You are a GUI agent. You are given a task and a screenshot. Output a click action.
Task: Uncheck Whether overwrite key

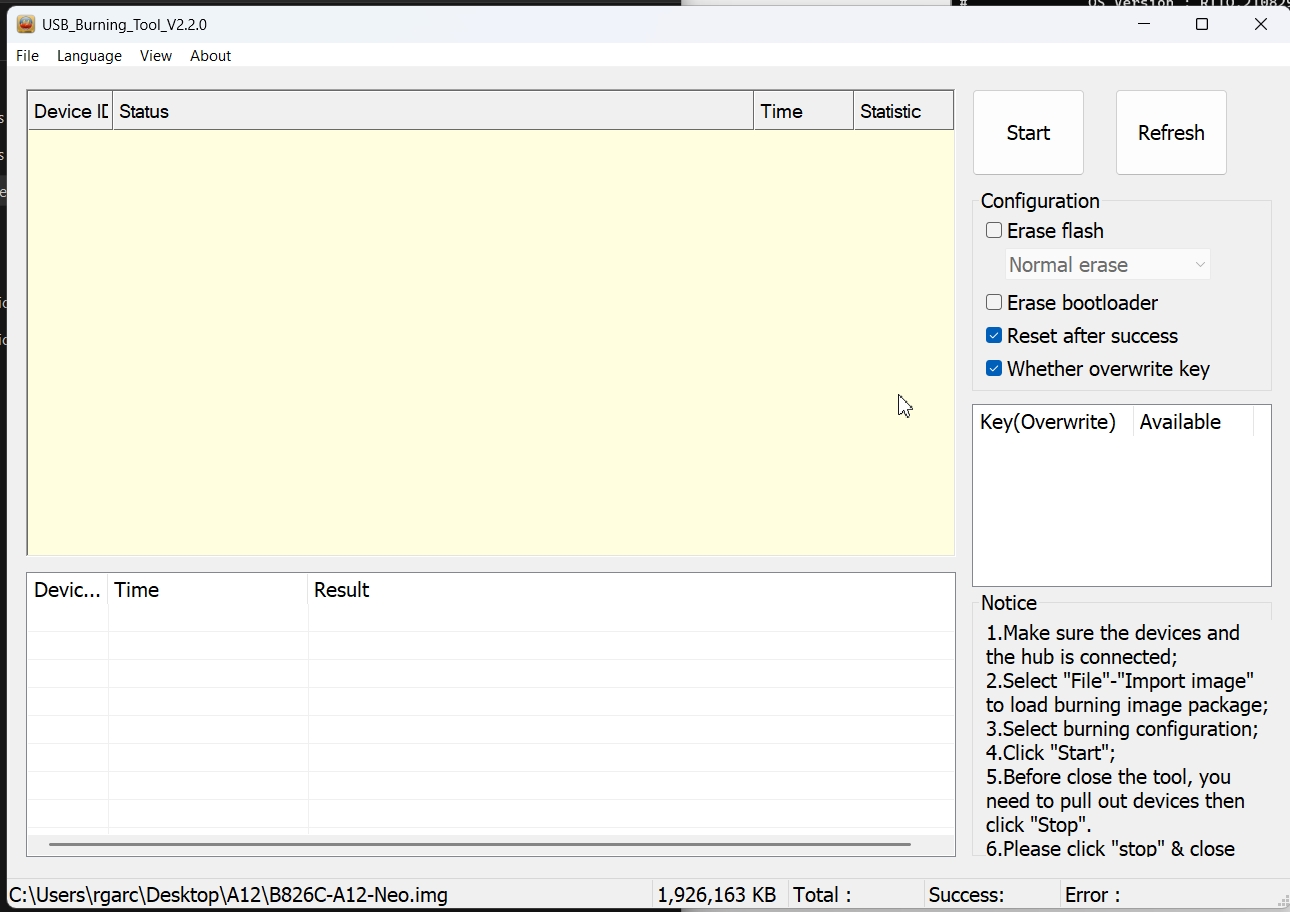pos(994,369)
